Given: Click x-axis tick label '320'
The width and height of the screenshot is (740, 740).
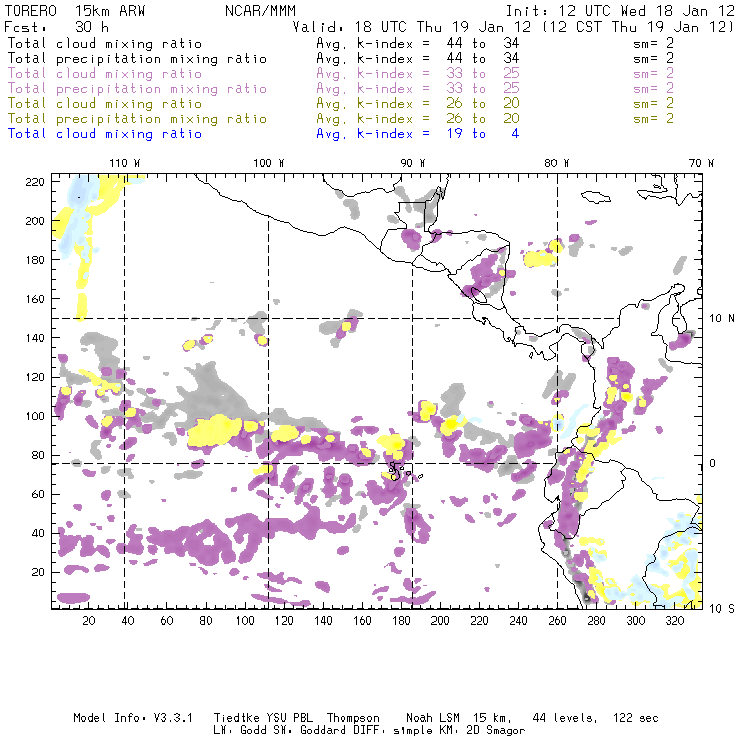Looking at the screenshot, I should point(674,621).
